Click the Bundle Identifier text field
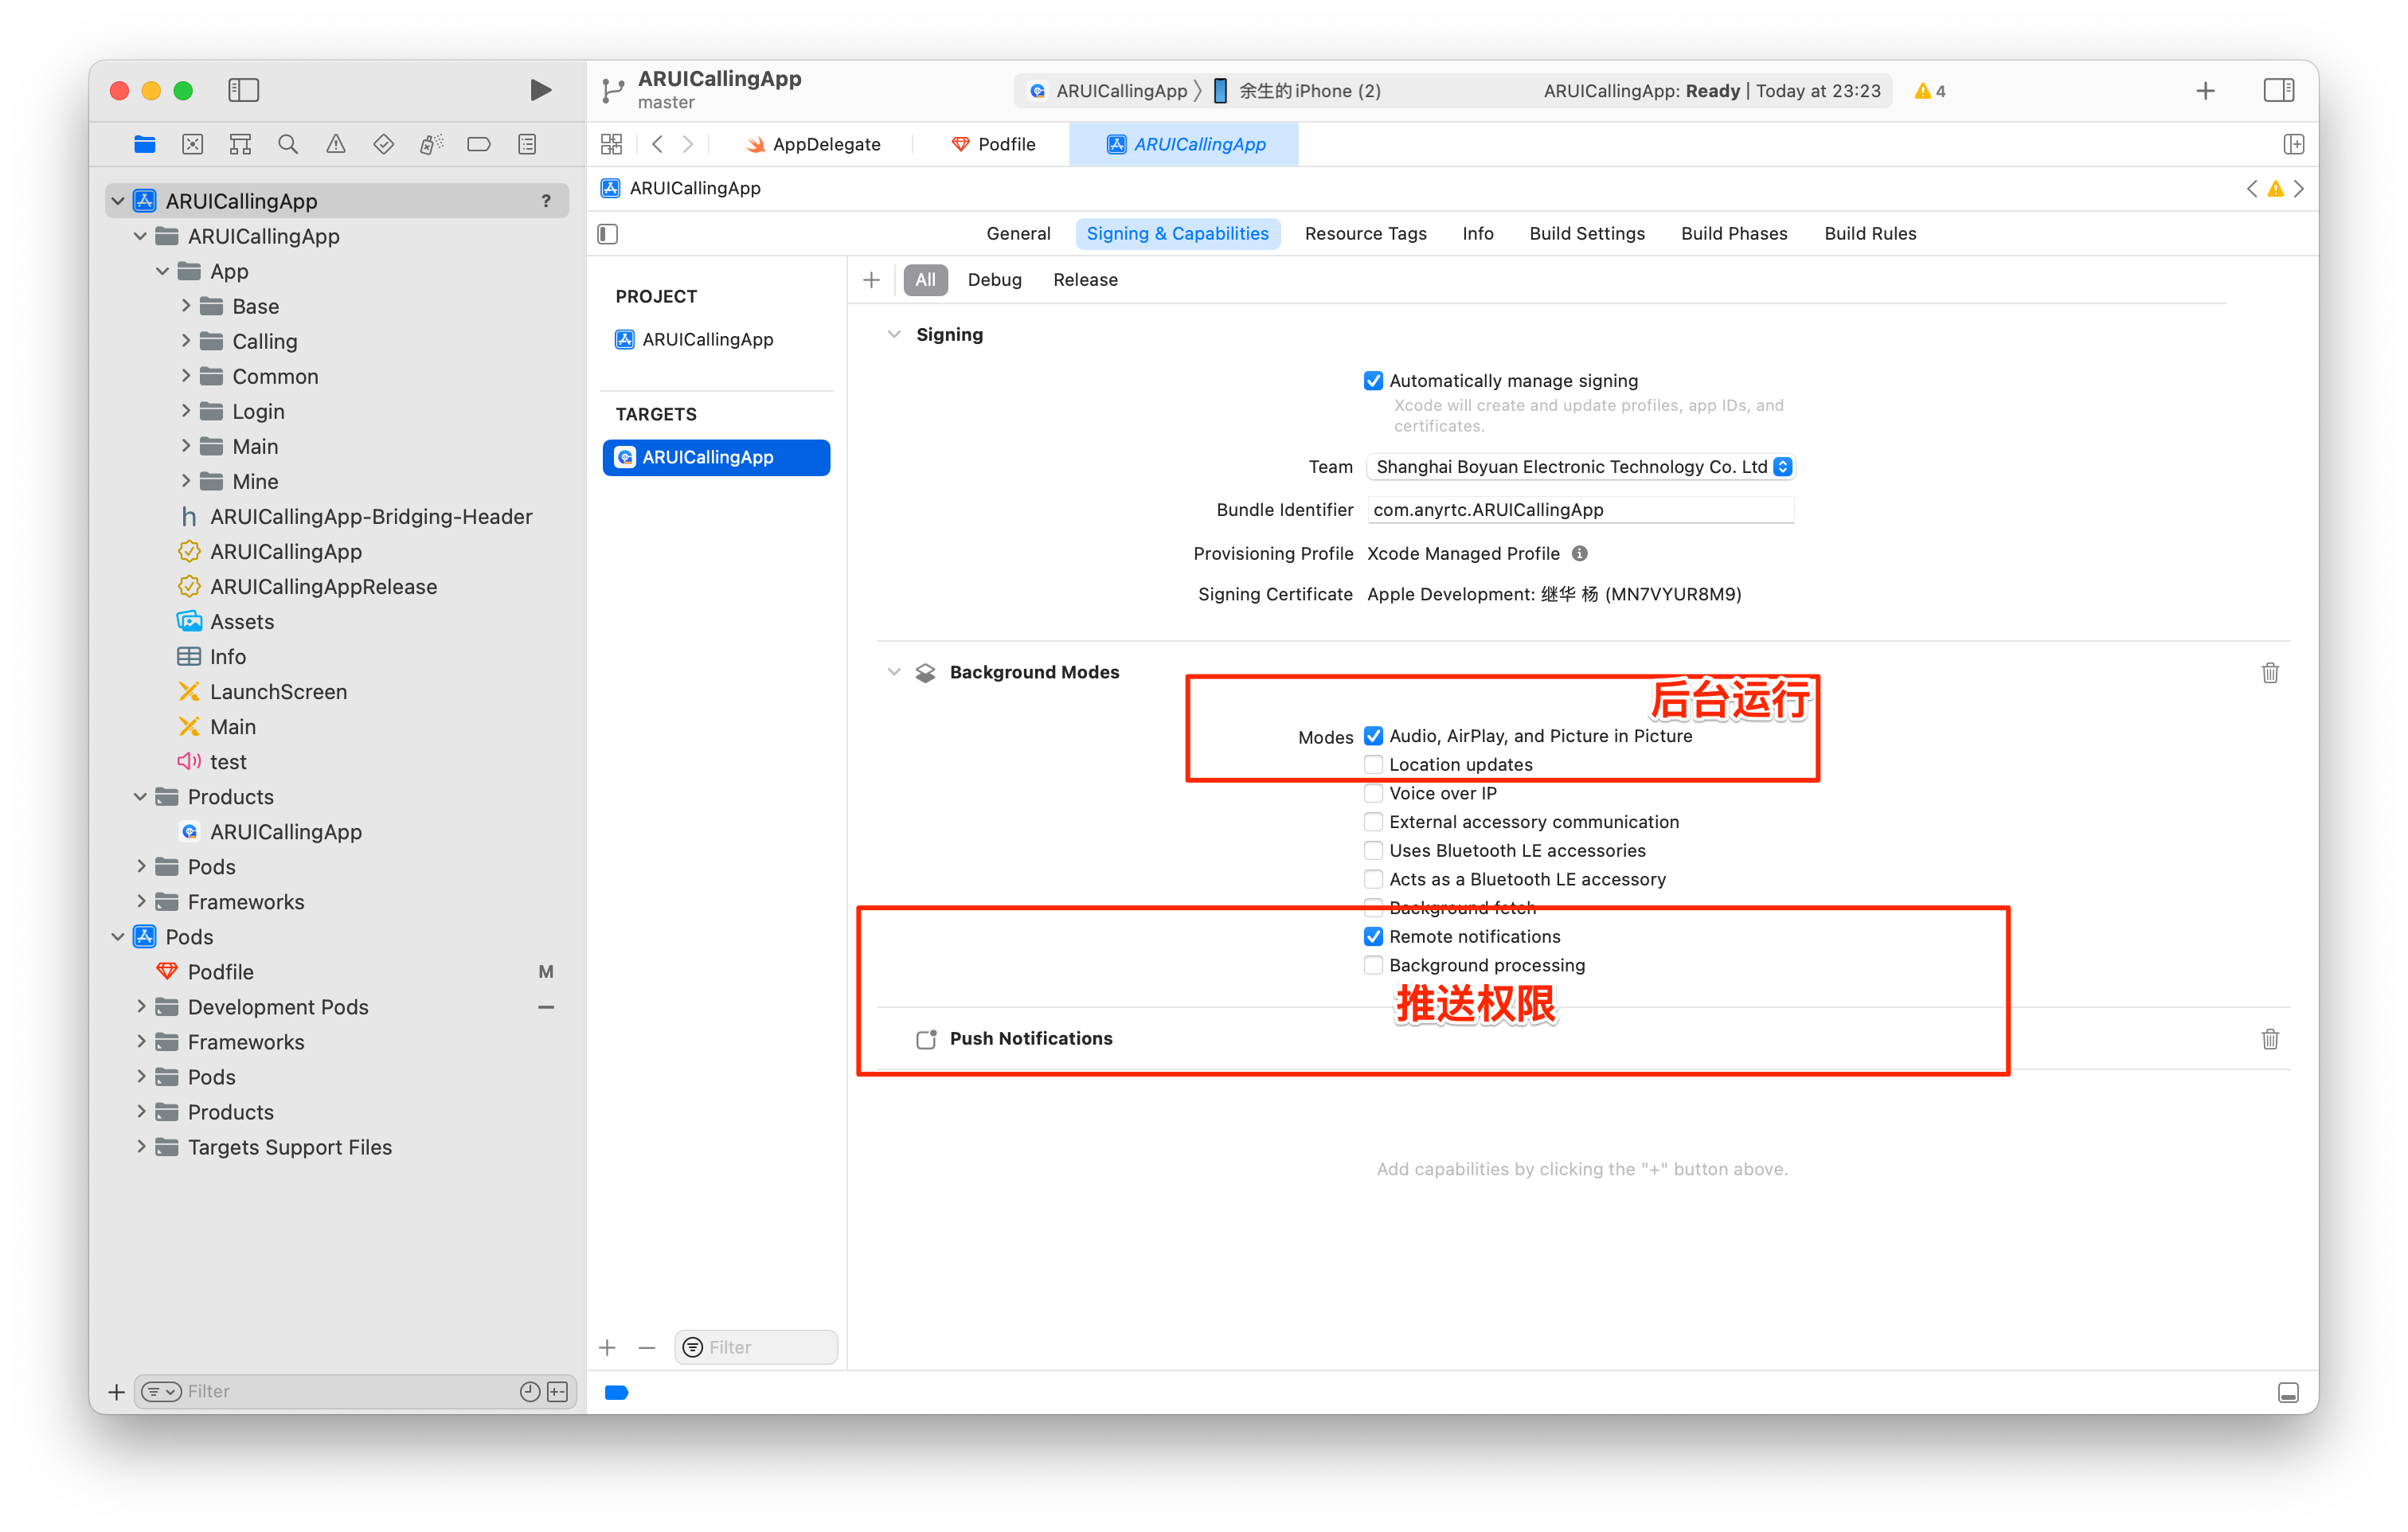 (1580, 510)
